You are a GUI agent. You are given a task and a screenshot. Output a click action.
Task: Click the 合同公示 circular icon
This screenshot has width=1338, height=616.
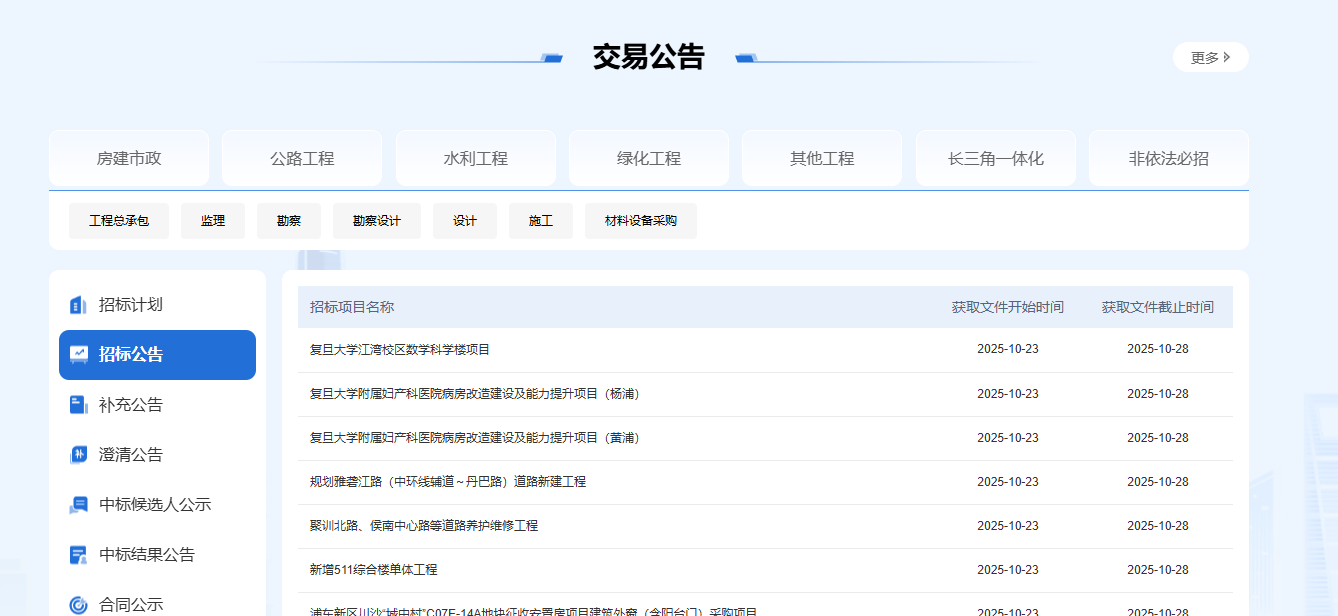pyautogui.click(x=78, y=604)
